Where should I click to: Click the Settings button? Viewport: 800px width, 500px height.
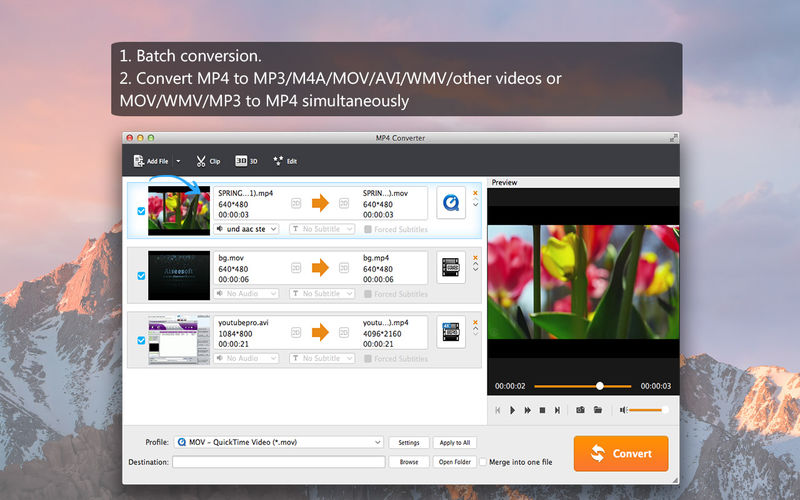coord(409,443)
